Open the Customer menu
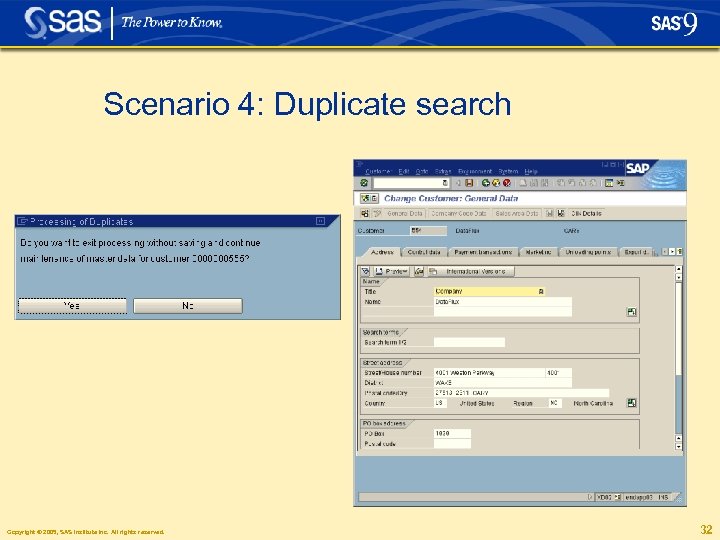 point(378,171)
